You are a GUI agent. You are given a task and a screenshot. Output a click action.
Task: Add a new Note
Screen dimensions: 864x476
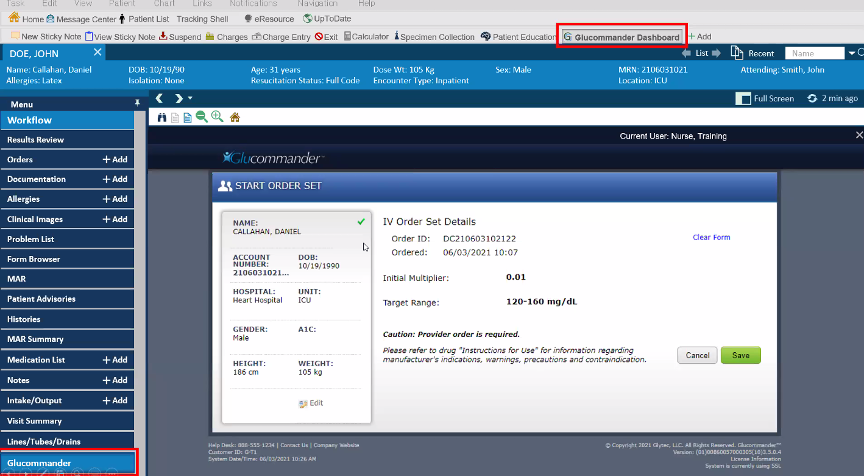115,380
